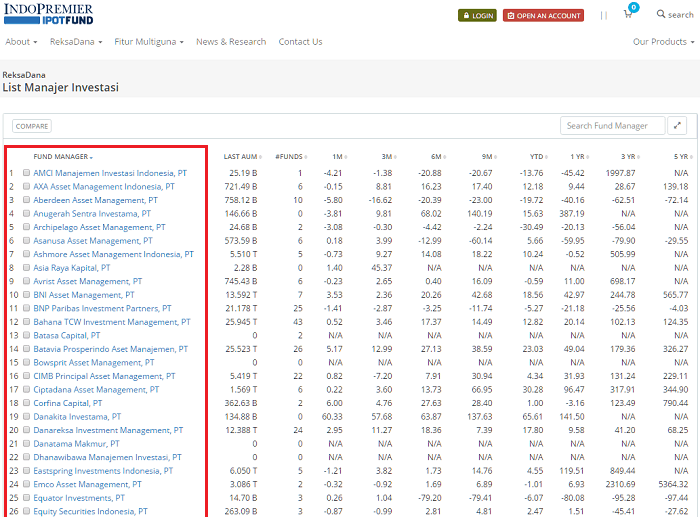
Task: Tick checkbox for AMCI Manajemen Investasi Indonesia
Action: point(26,173)
